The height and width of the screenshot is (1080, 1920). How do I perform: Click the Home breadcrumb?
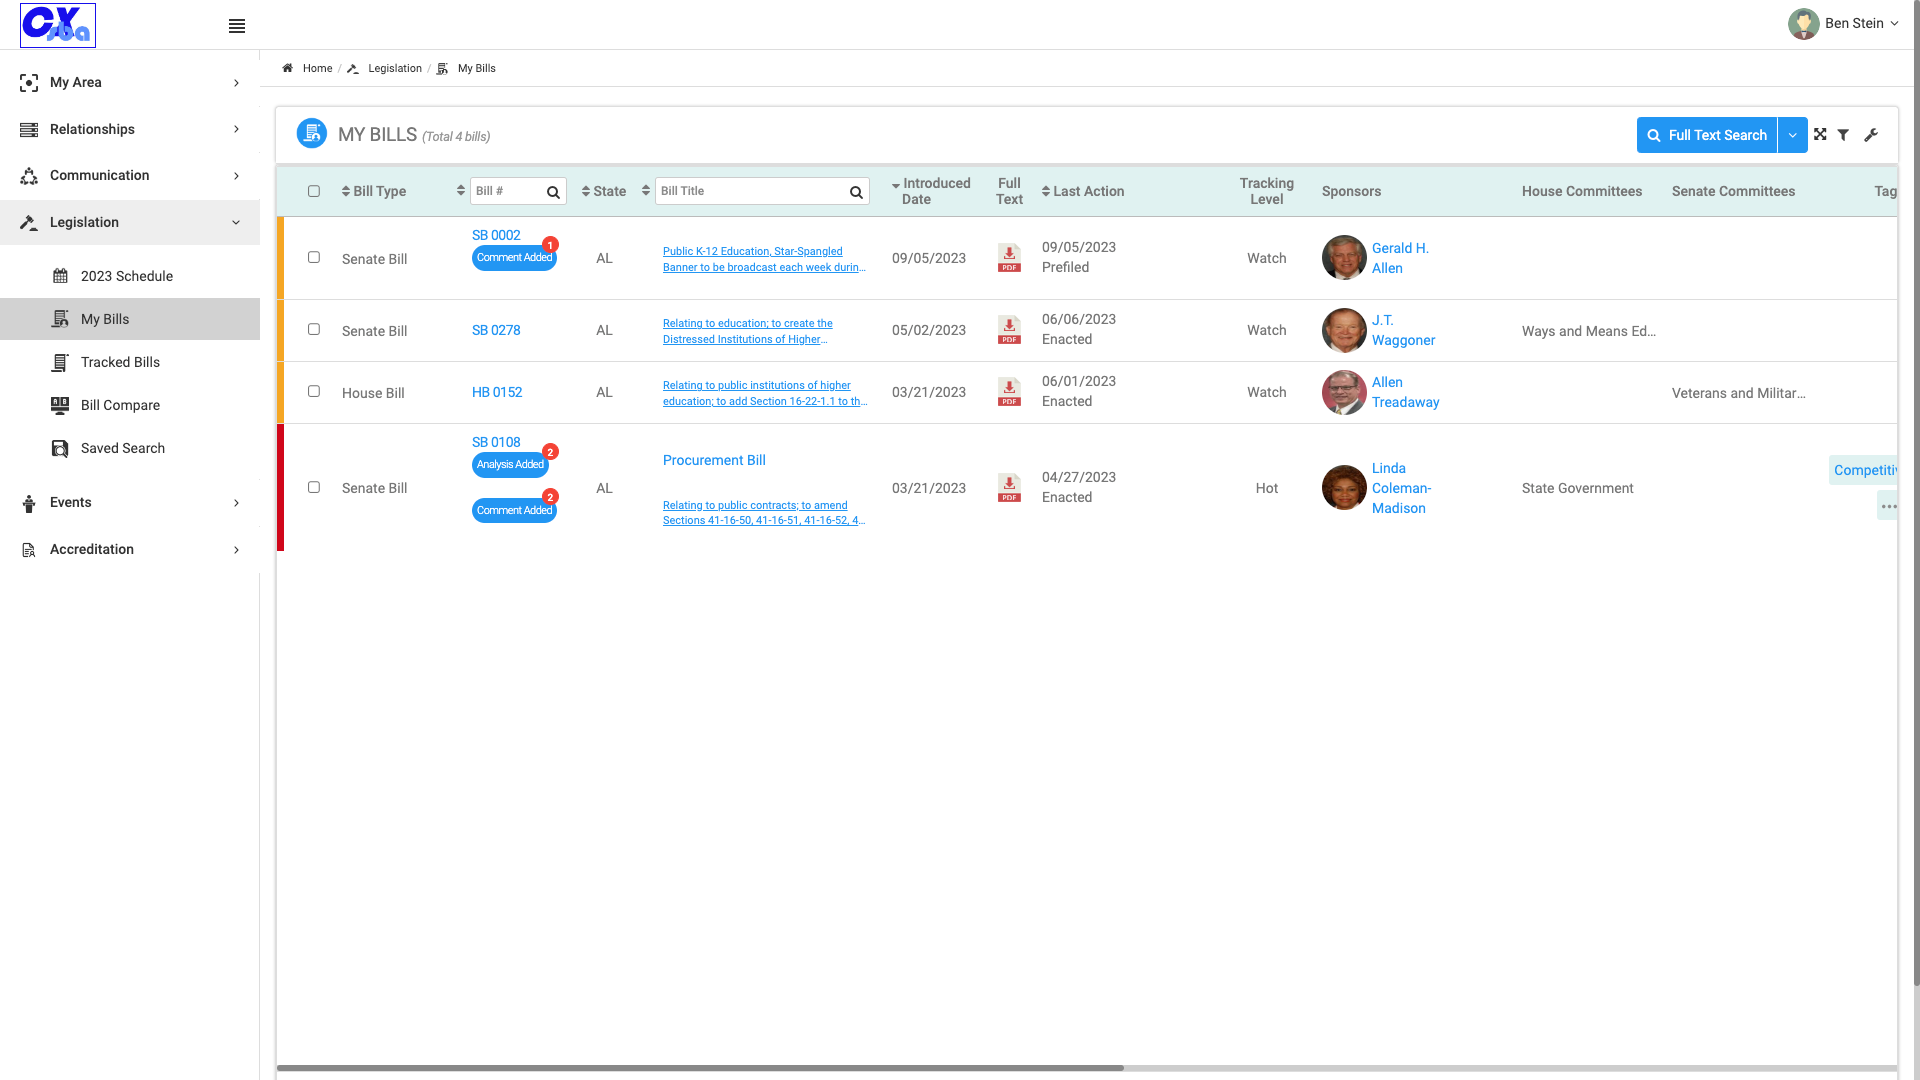317,68
